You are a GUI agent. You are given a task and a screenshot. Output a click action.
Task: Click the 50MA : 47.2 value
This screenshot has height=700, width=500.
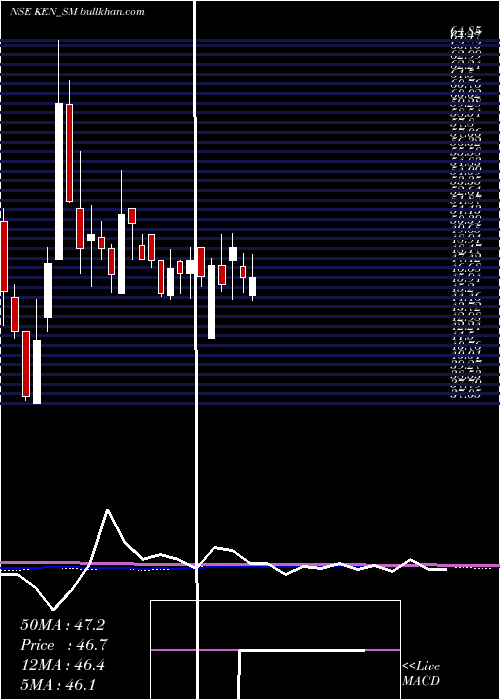point(62,625)
